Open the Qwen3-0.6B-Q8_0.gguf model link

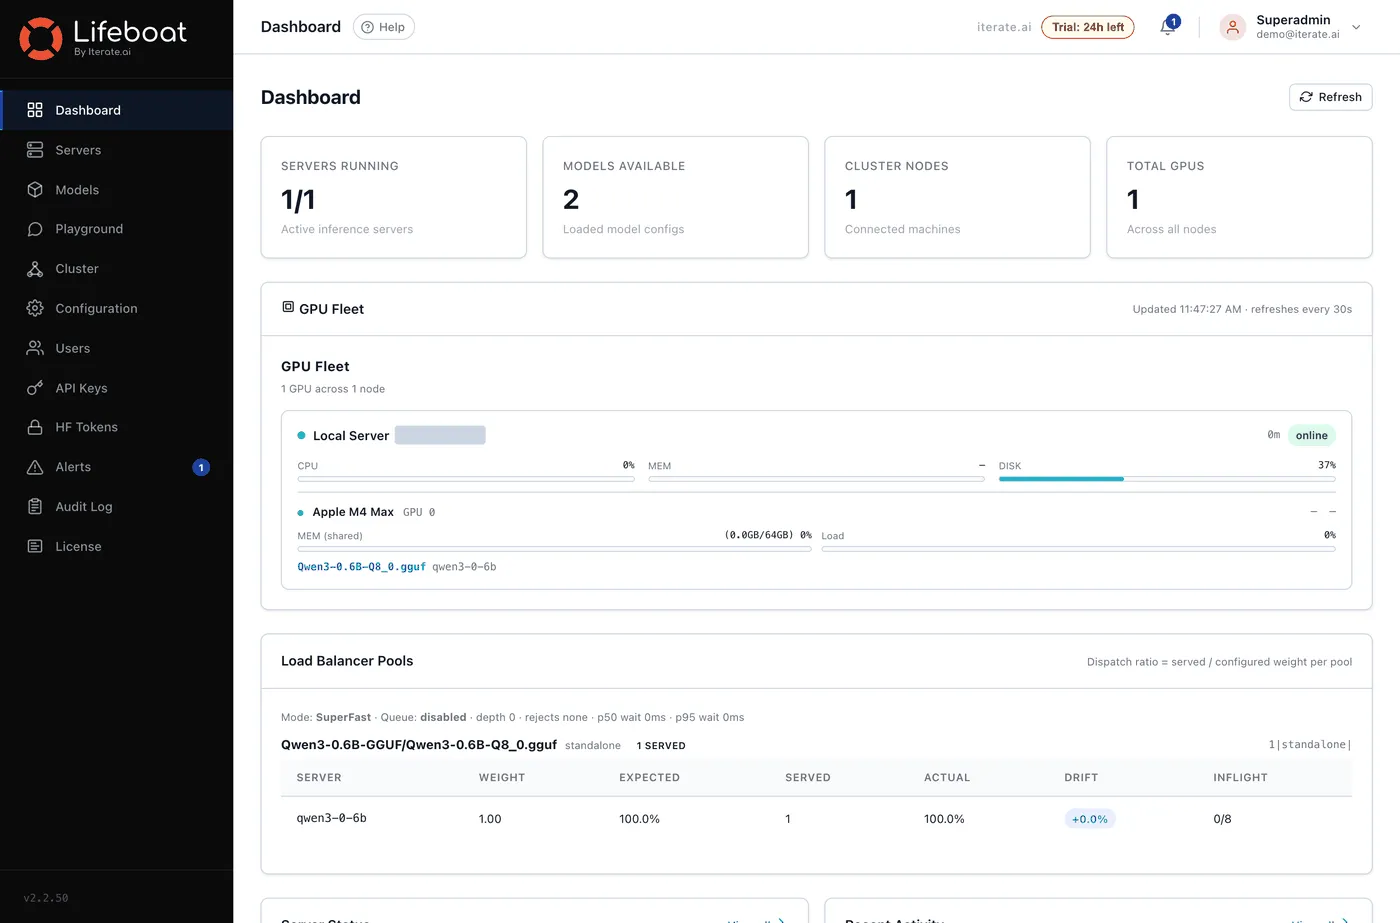[x=361, y=567]
